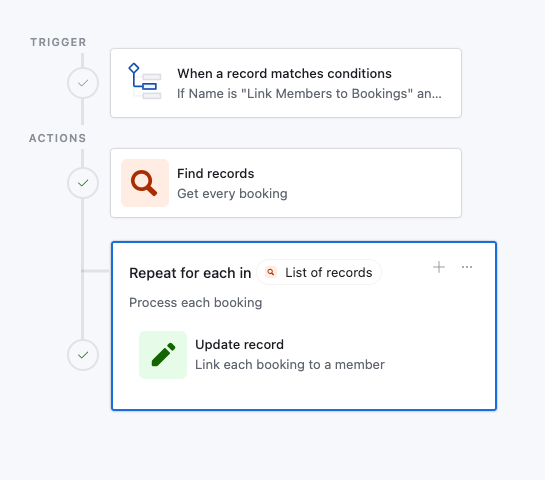The height and width of the screenshot is (480, 545).
Task: Click the Find records status checkmark circle
Action: 83,183
